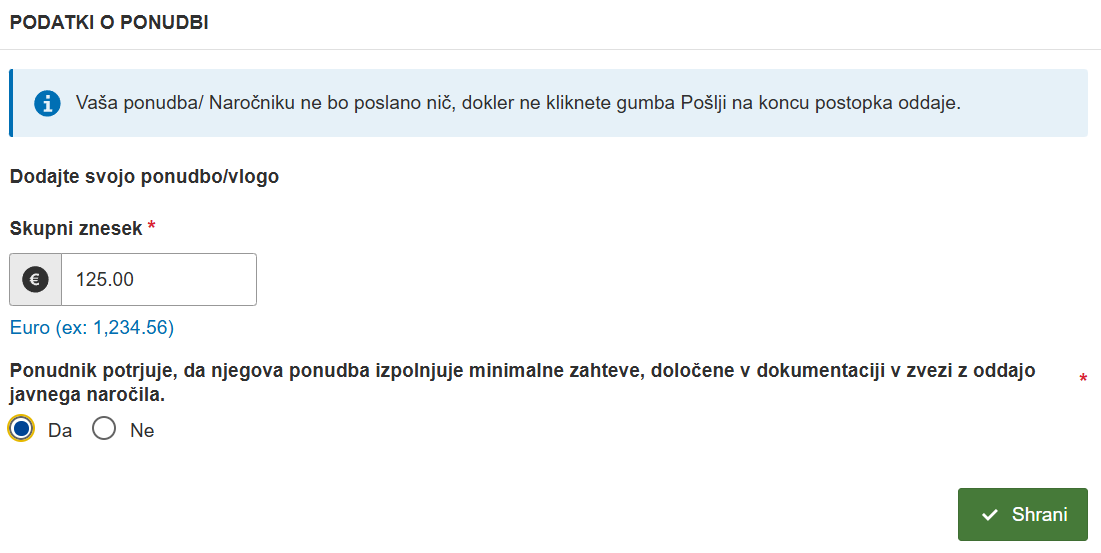The height and width of the screenshot is (553, 1101).
Task: Click the Skupni znesek field label
Action: [x=76, y=228]
